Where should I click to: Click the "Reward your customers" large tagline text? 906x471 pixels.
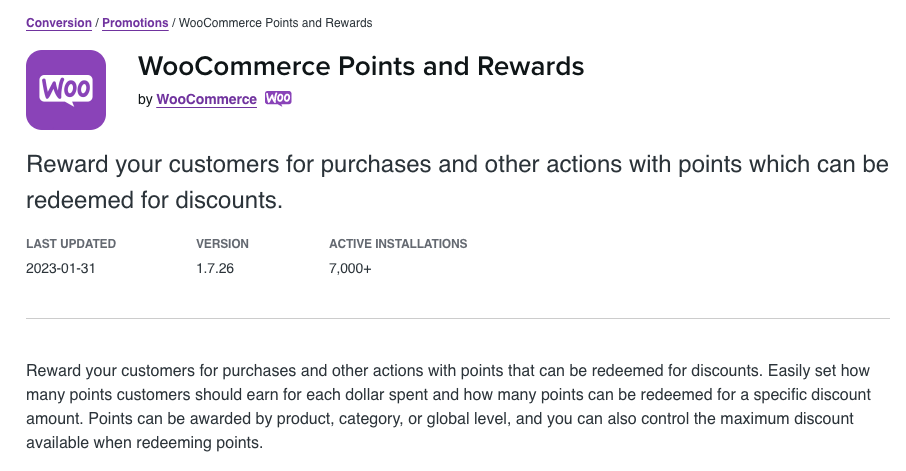[457, 164]
